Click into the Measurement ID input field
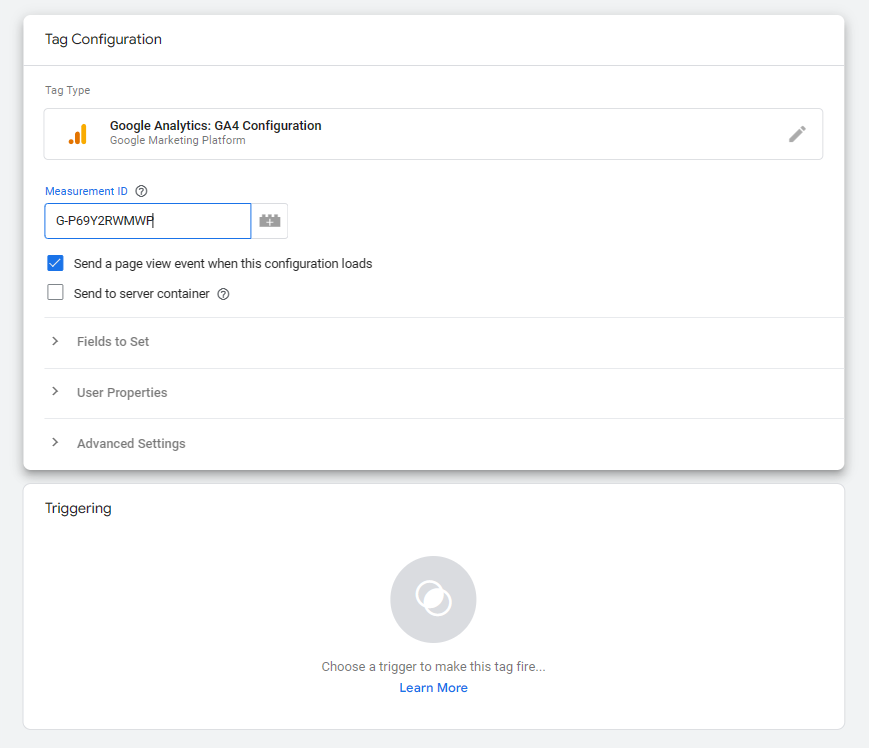869x748 pixels. [x=147, y=221]
